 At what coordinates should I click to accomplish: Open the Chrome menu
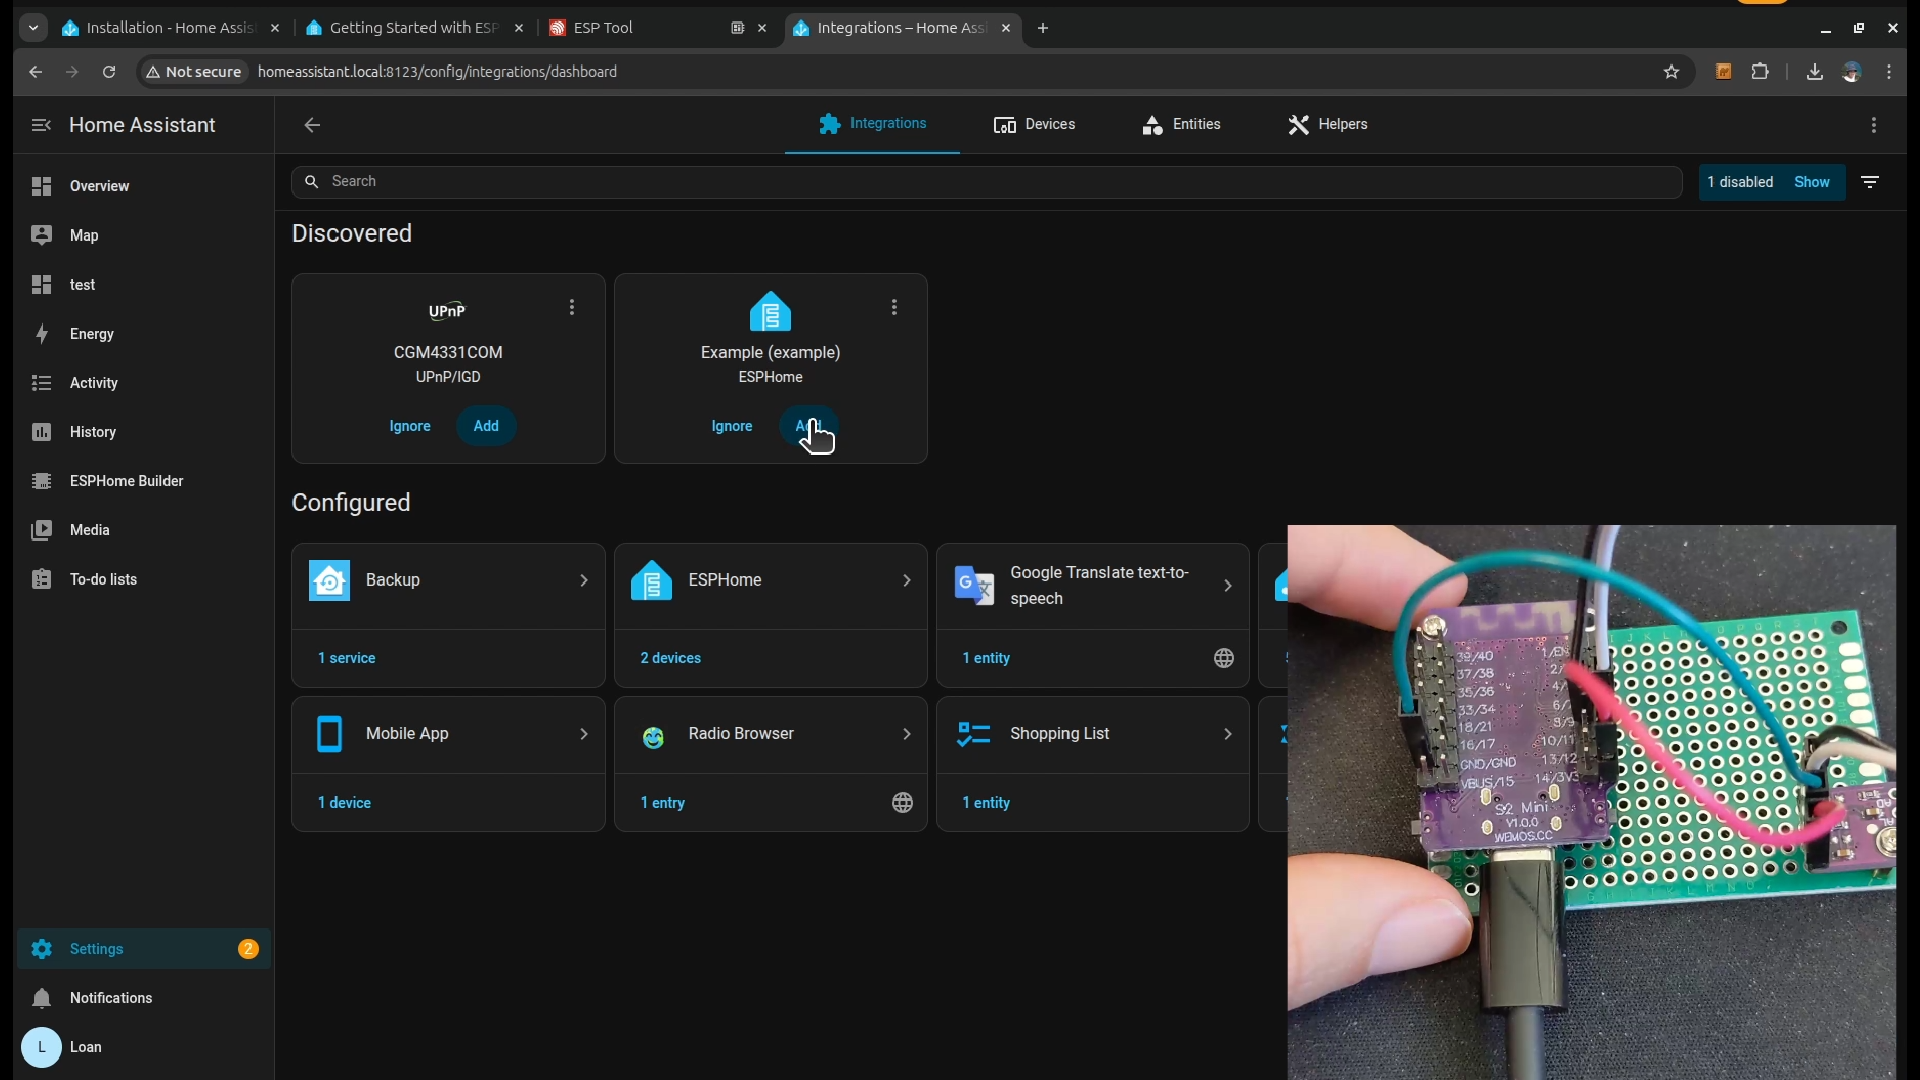tap(1889, 72)
